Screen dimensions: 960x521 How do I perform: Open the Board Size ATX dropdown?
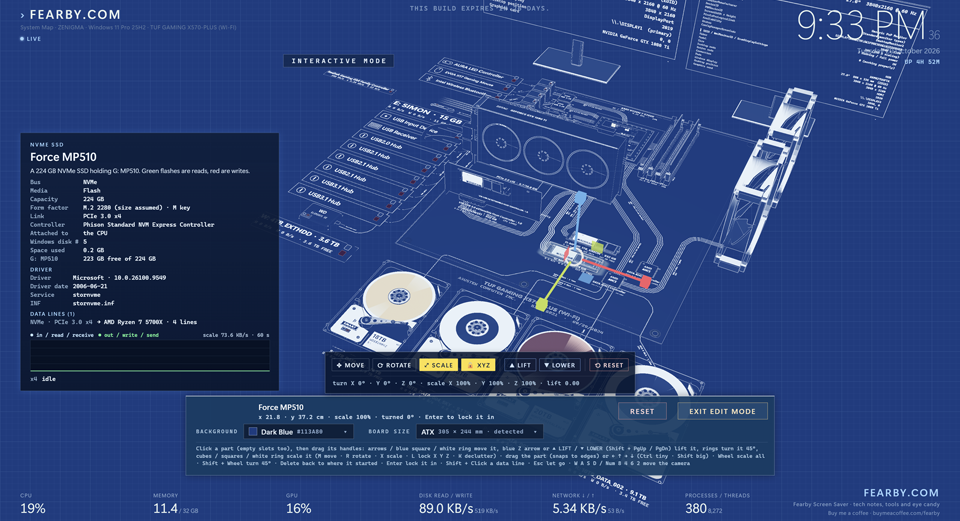[x=479, y=432]
